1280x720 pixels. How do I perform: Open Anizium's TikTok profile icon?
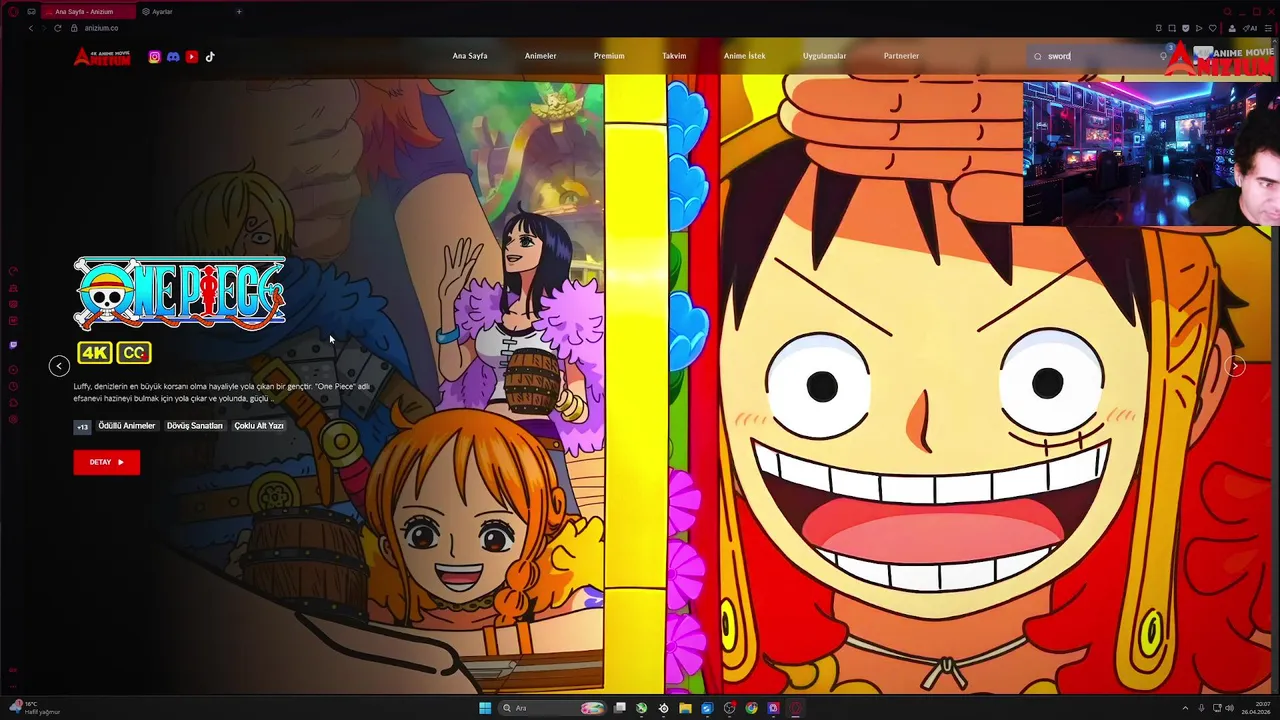click(x=210, y=57)
